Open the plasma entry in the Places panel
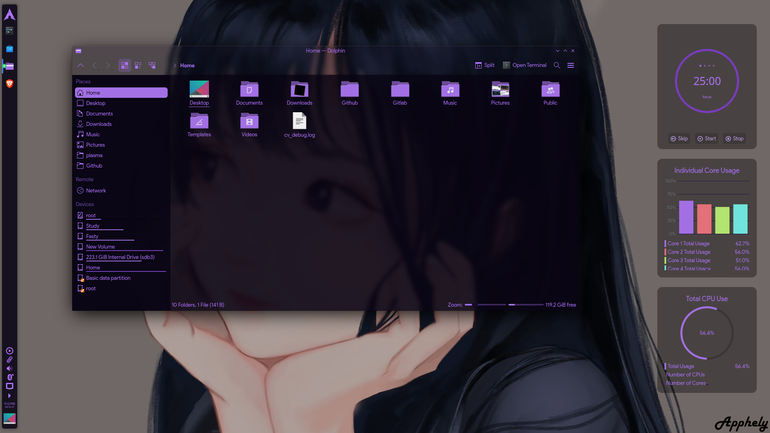 click(121, 155)
